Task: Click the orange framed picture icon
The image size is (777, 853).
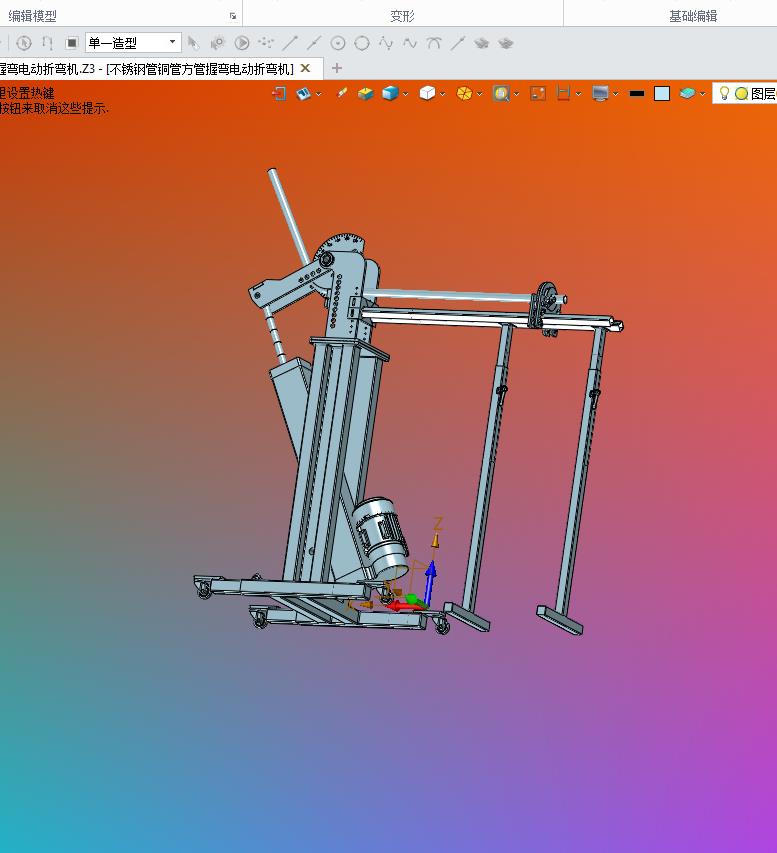Action: 538,94
